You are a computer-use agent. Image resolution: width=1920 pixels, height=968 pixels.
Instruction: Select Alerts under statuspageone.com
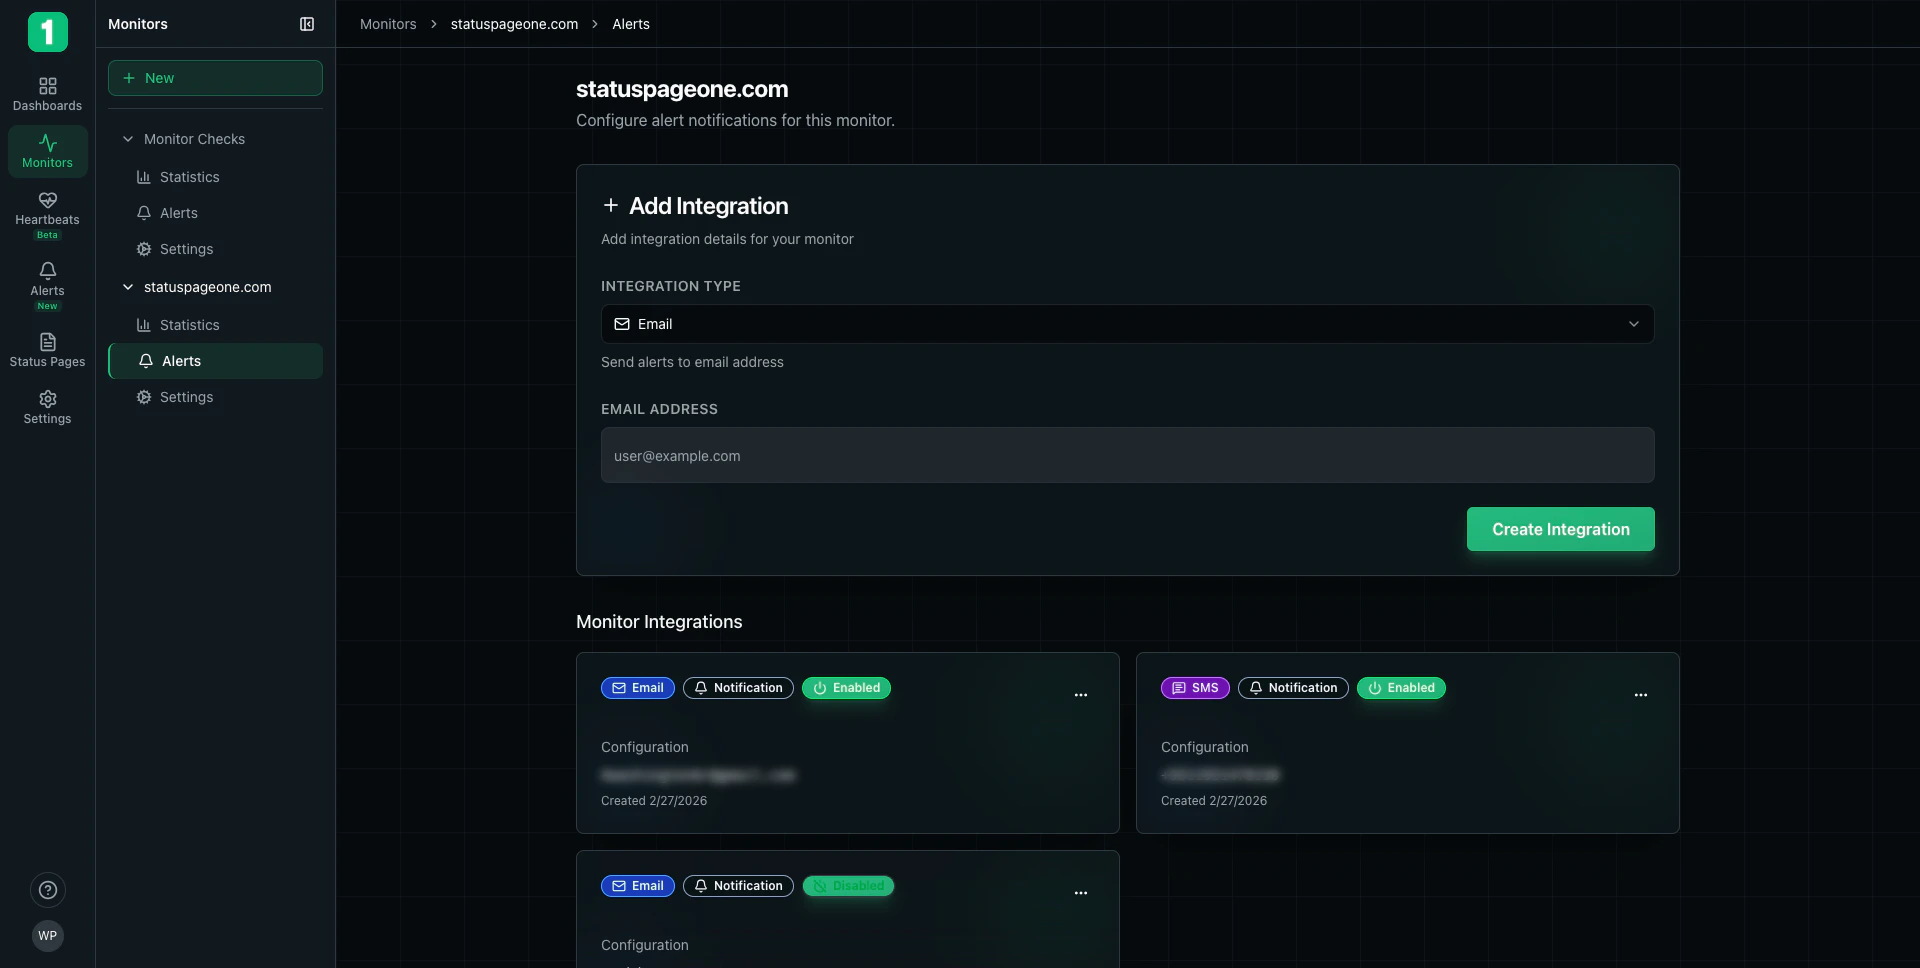(215, 361)
